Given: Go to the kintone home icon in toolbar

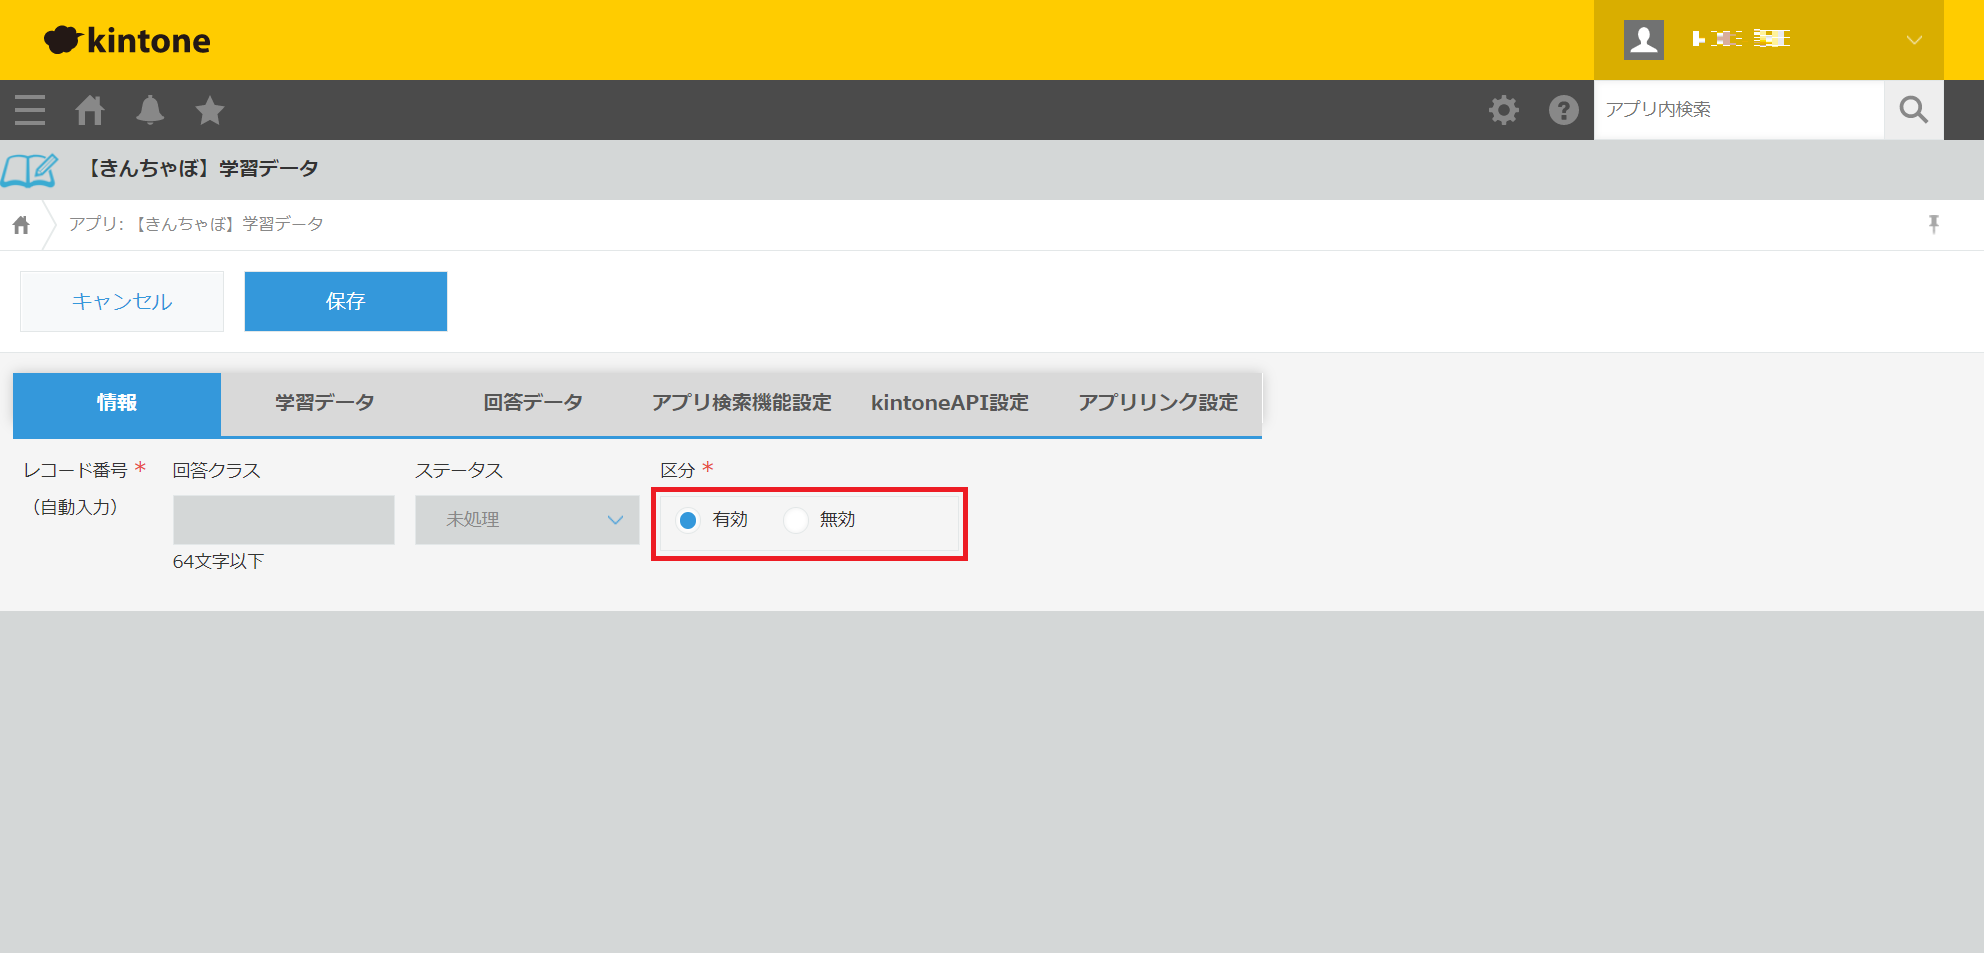Looking at the screenshot, I should tap(90, 110).
